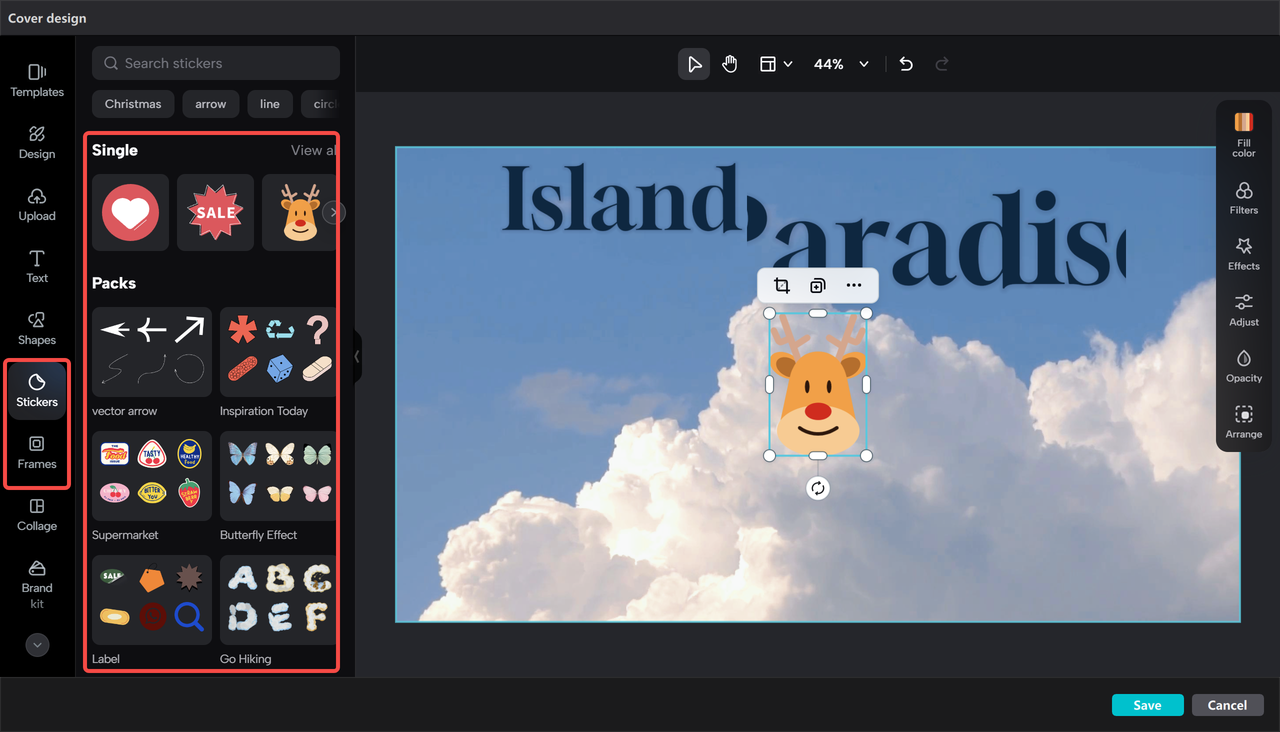Duplicate the selected sticker
The width and height of the screenshot is (1280, 732).
817,285
